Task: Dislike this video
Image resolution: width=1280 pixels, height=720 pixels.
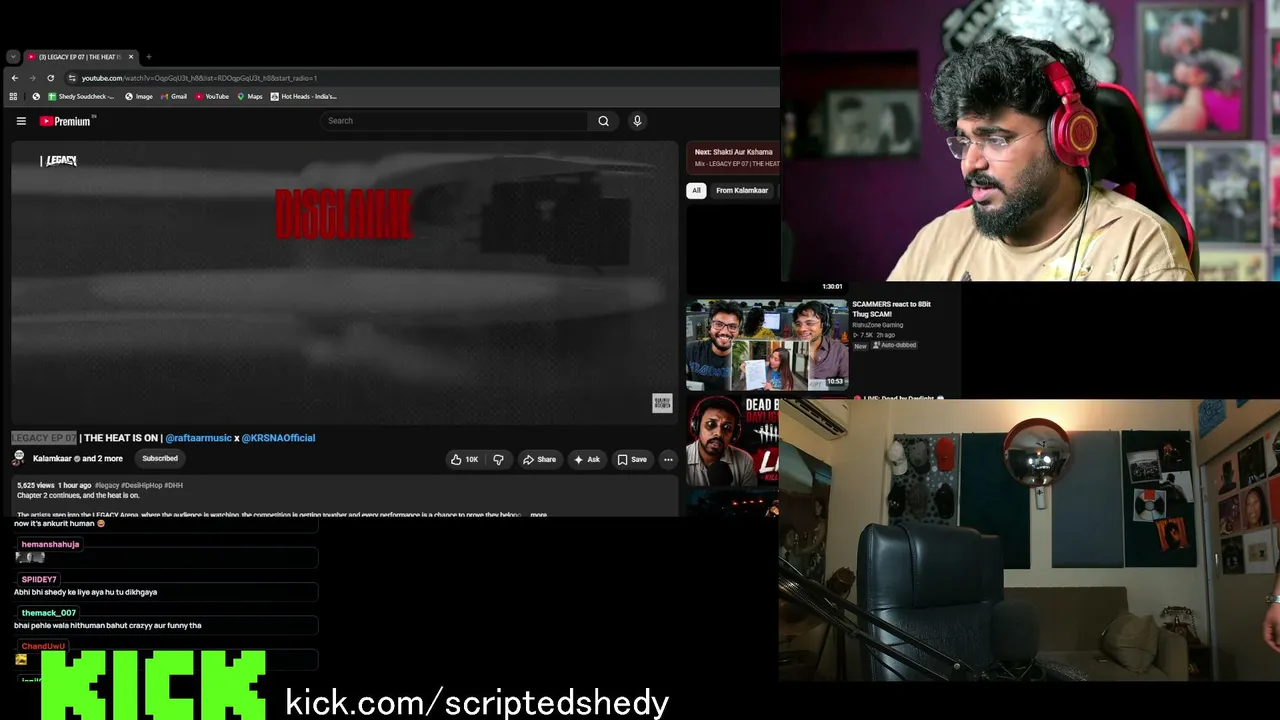Action: [498, 460]
